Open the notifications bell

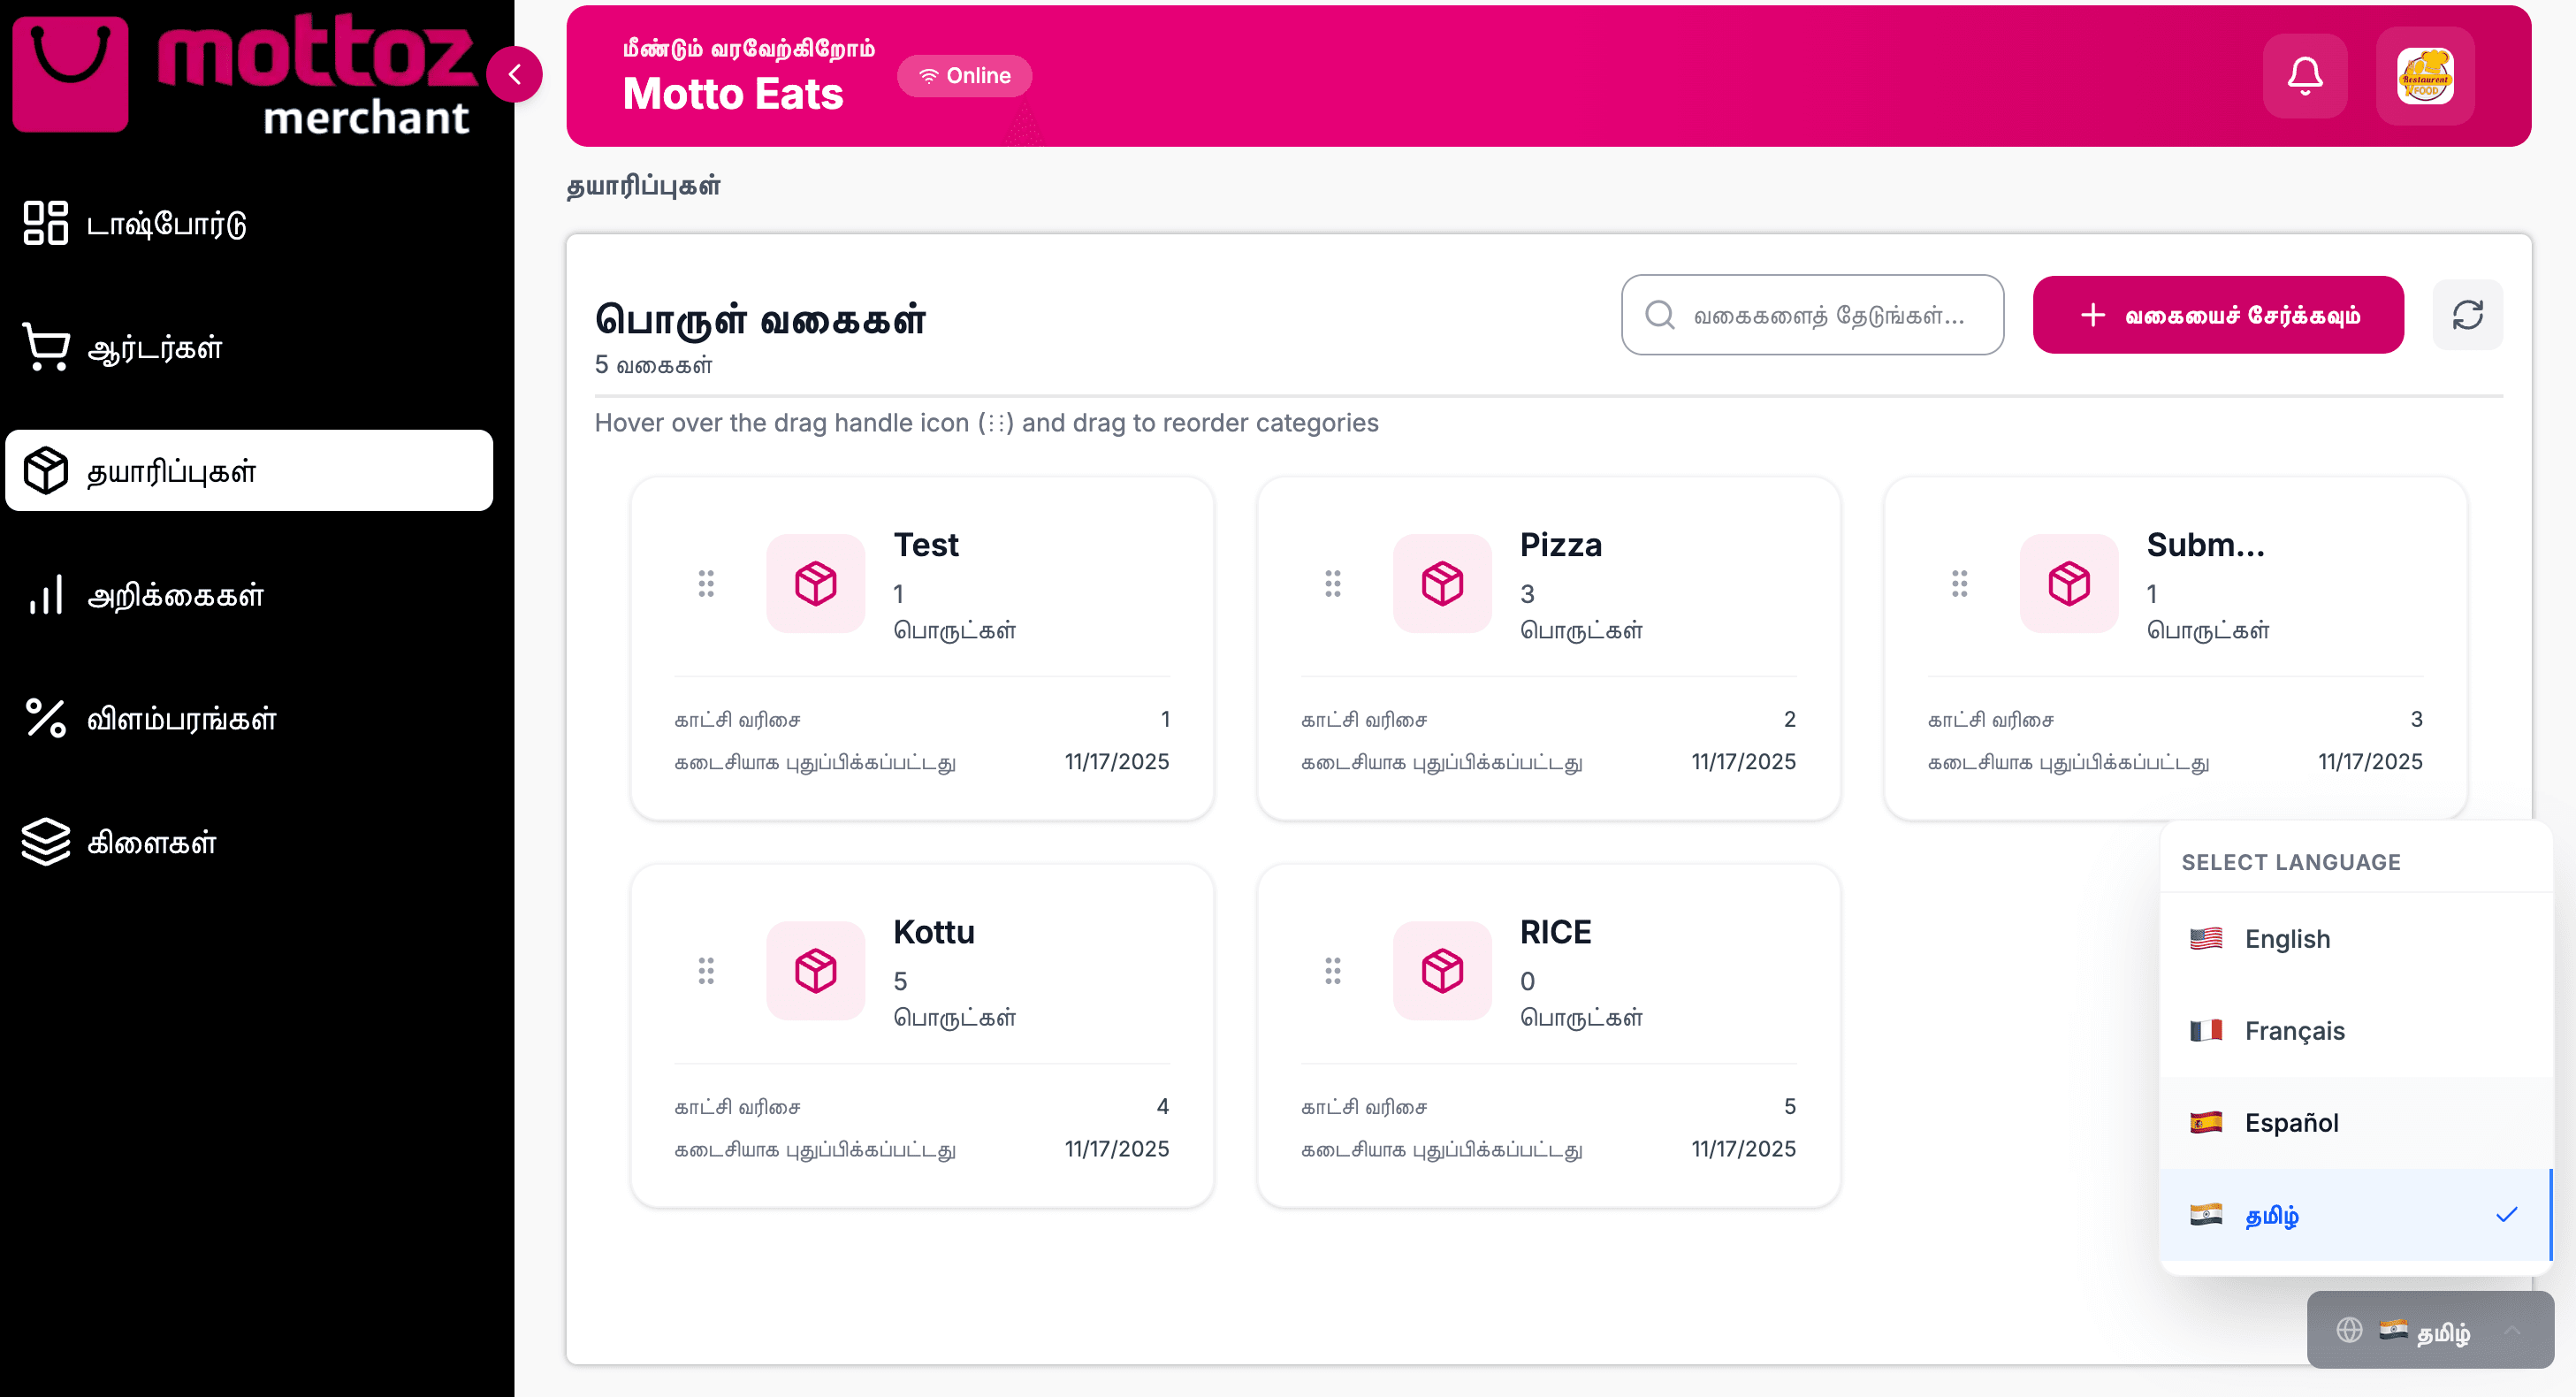coord(2305,76)
